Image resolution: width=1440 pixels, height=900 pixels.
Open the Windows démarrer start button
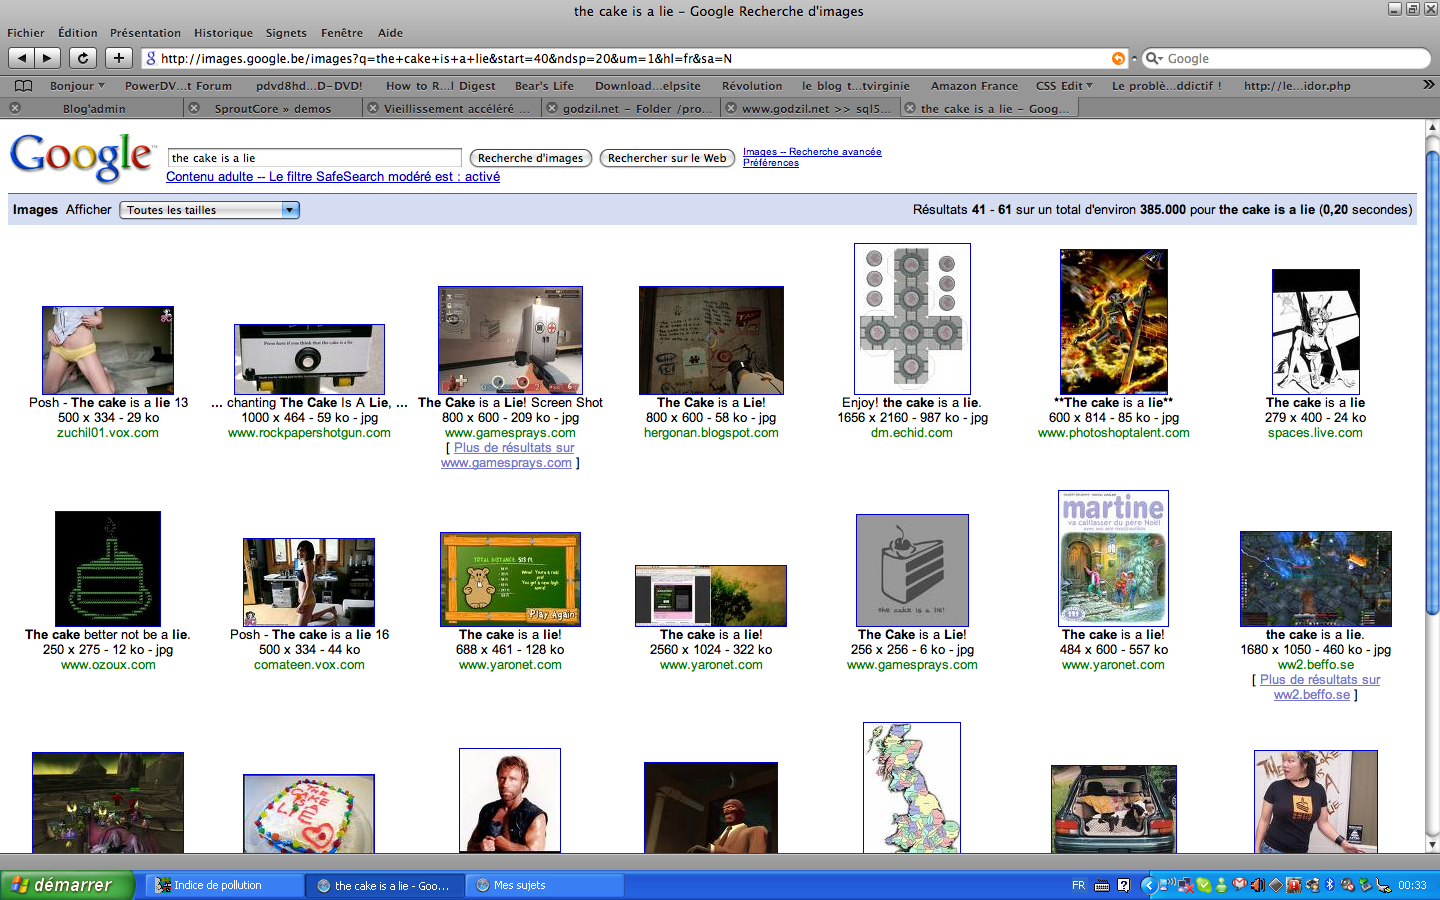67,885
